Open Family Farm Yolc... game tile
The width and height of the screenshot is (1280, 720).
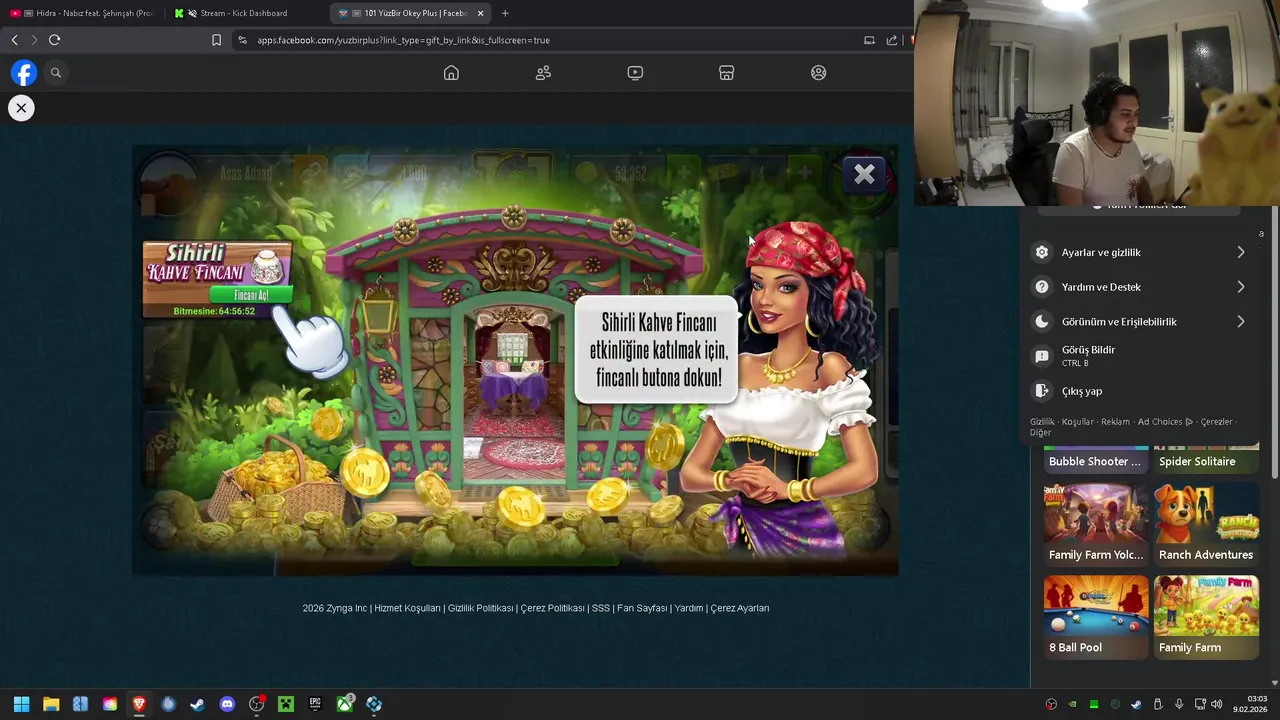pyautogui.click(x=1096, y=524)
